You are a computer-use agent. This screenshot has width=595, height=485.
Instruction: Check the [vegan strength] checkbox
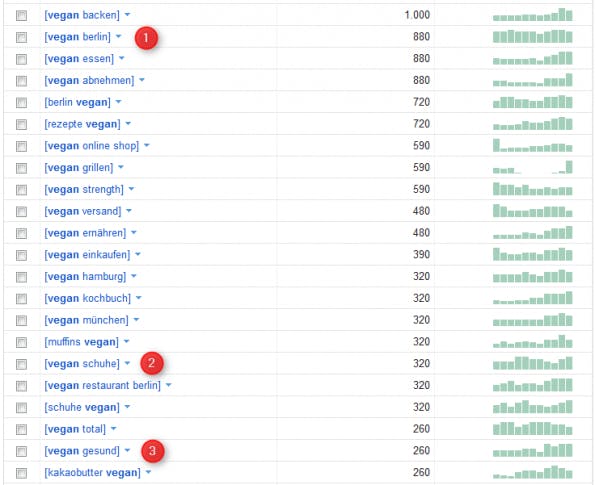click(x=21, y=189)
